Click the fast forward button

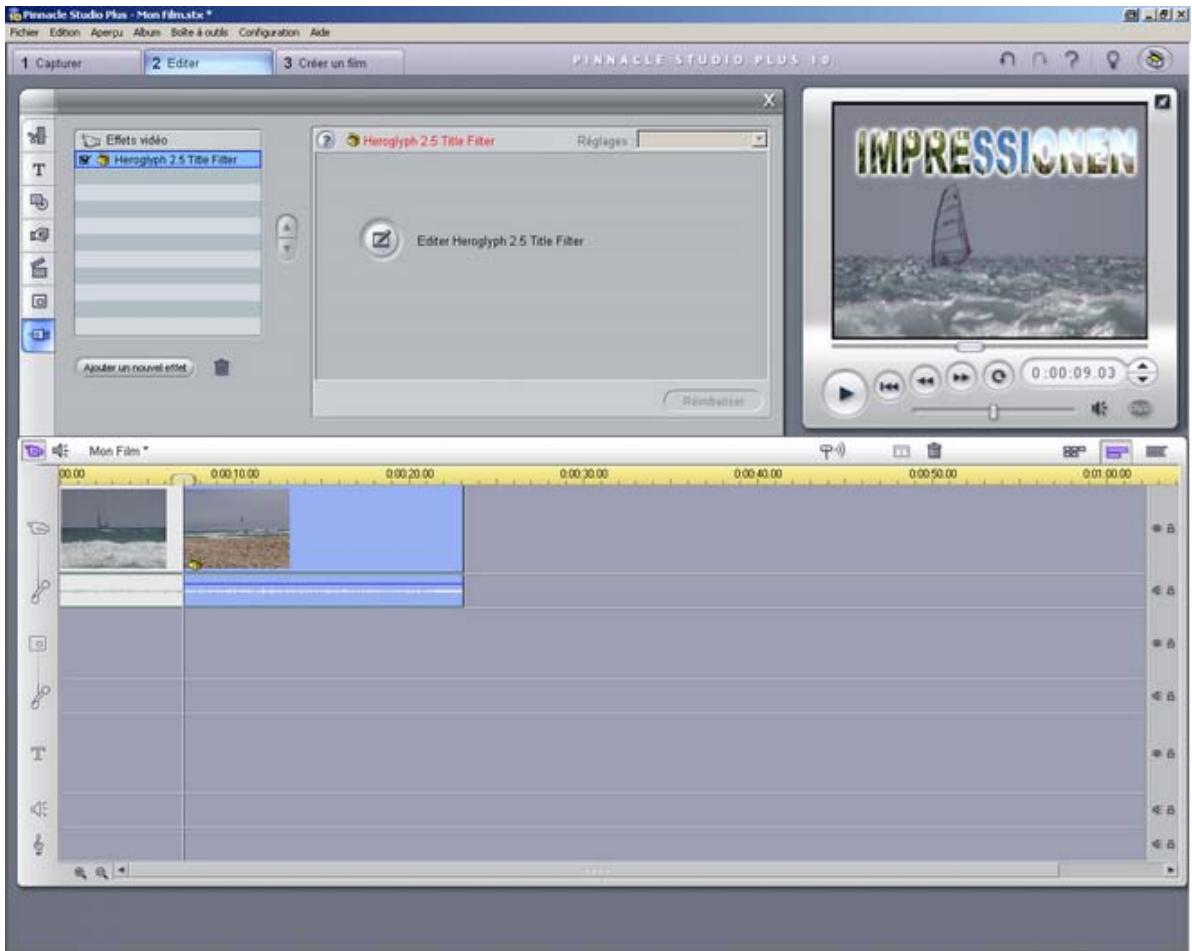pos(961,377)
